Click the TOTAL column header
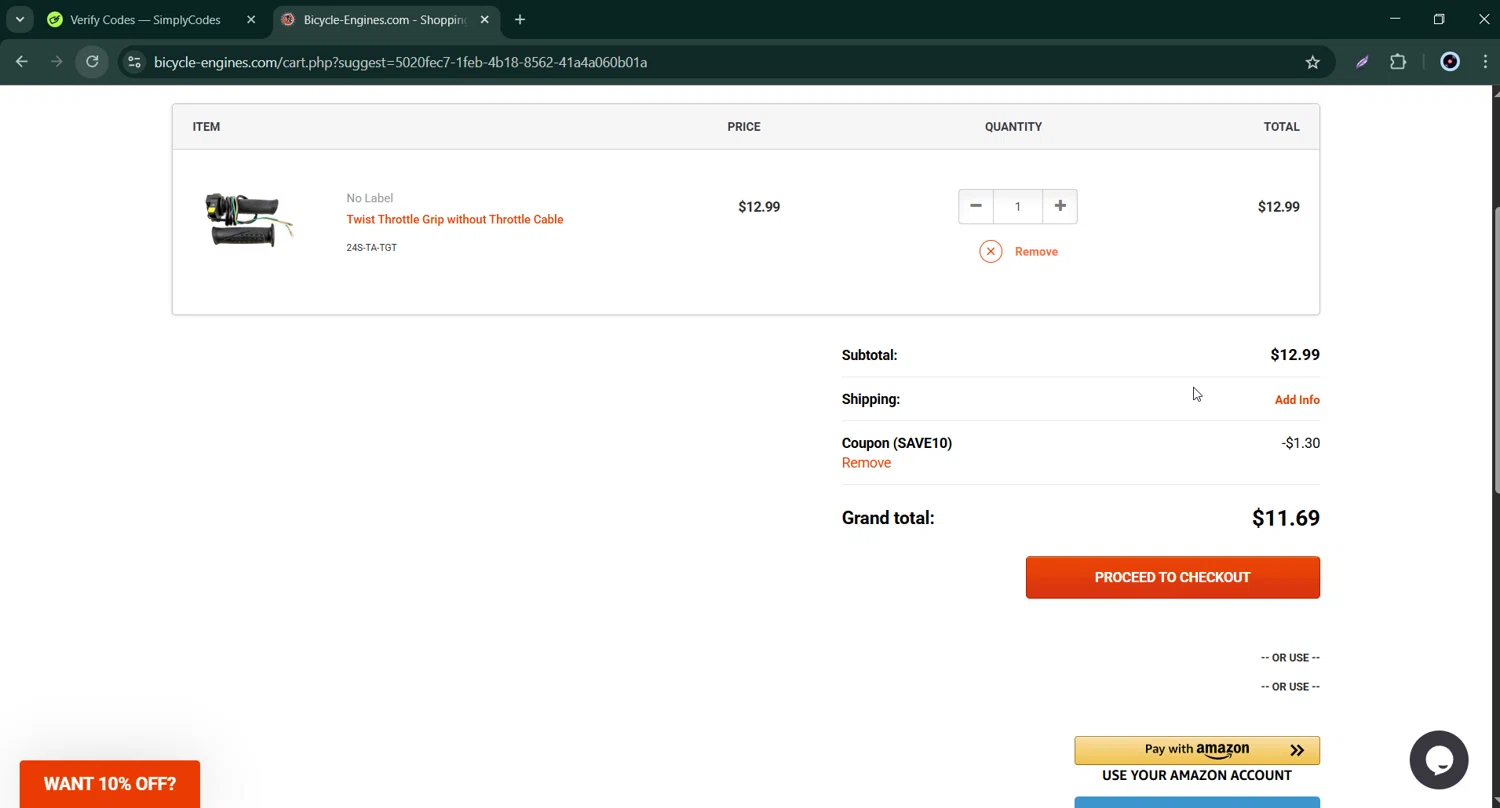 tap(1282, 127)
